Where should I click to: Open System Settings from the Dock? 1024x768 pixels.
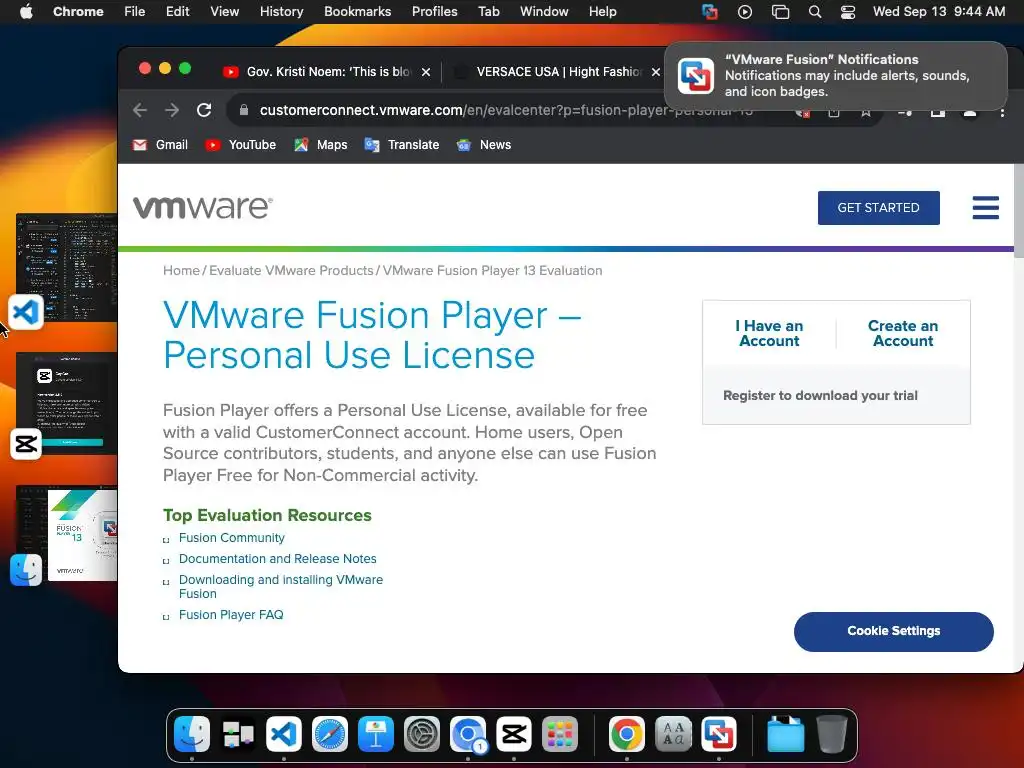point(422,734)
